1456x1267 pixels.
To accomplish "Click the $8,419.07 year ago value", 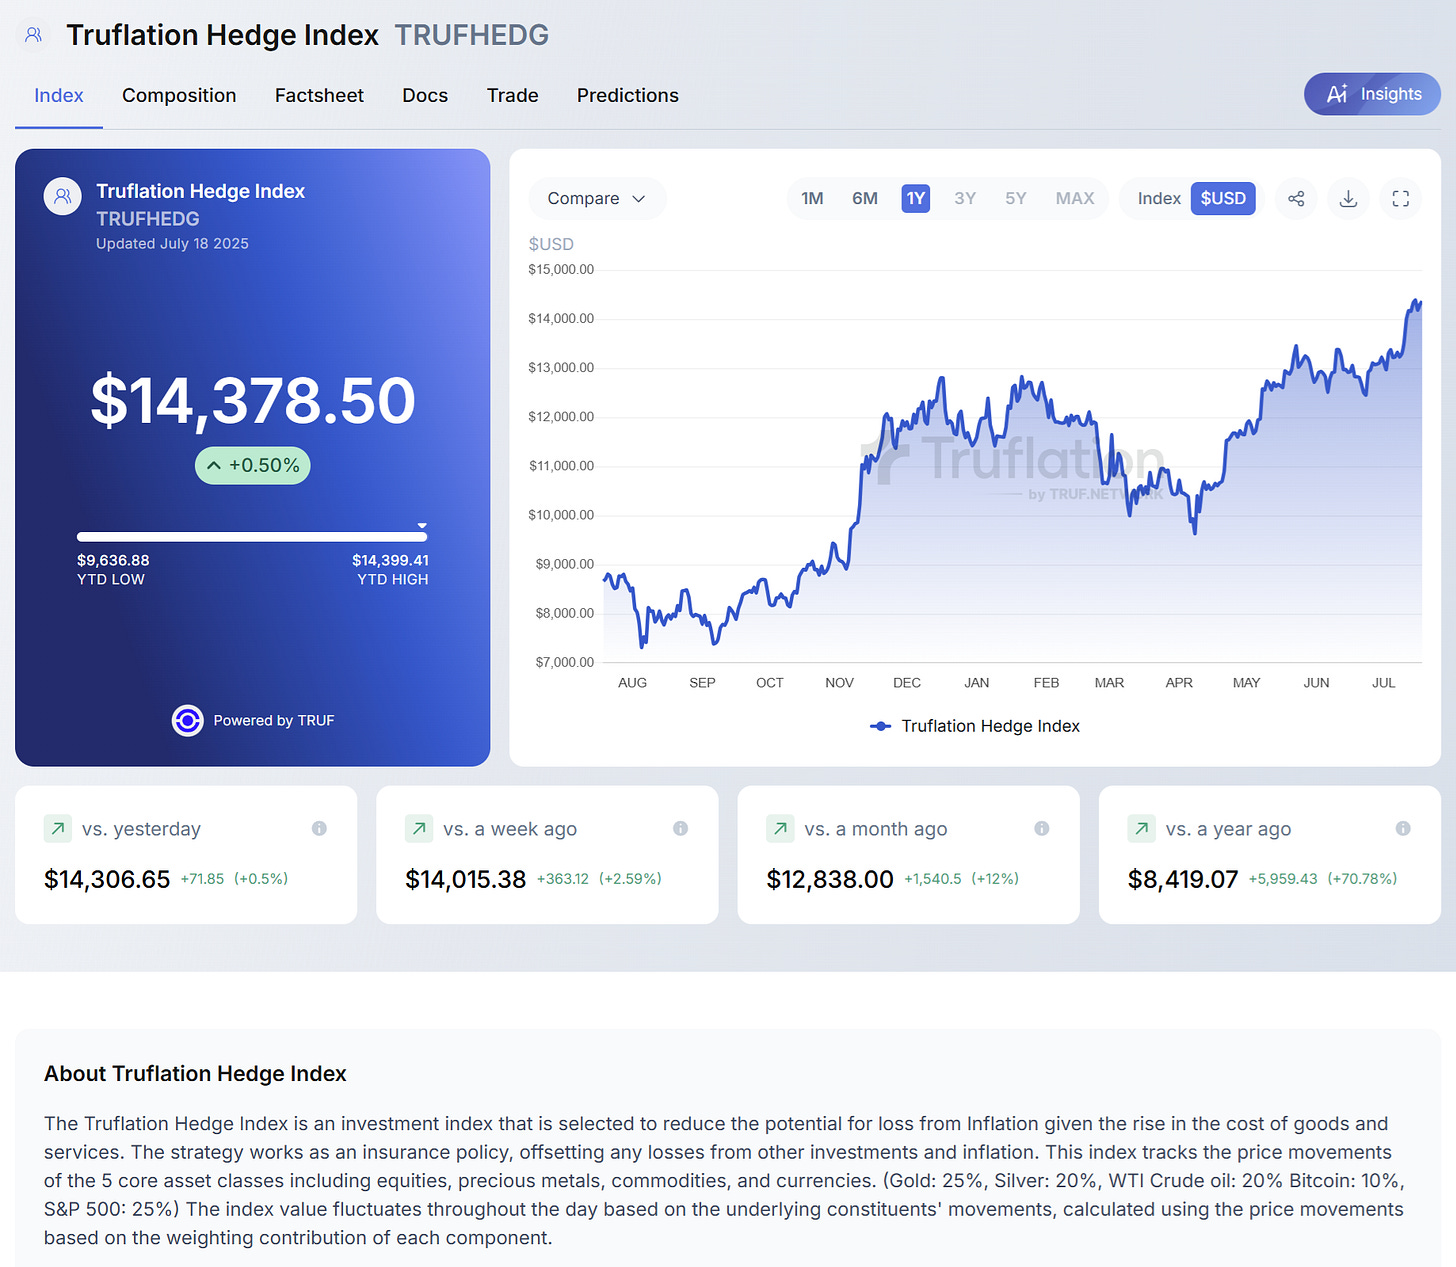I will coord(1183,880).
